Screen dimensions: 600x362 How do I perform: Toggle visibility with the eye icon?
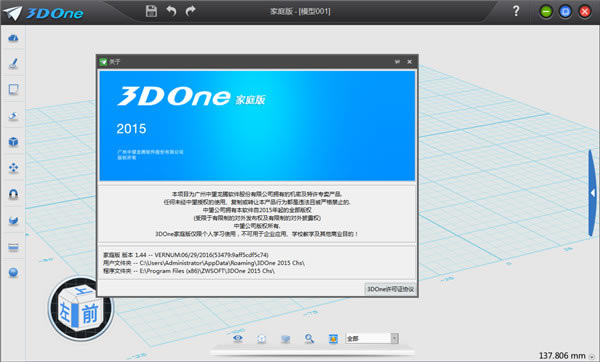pyautogui.click(x=238, y=338)
